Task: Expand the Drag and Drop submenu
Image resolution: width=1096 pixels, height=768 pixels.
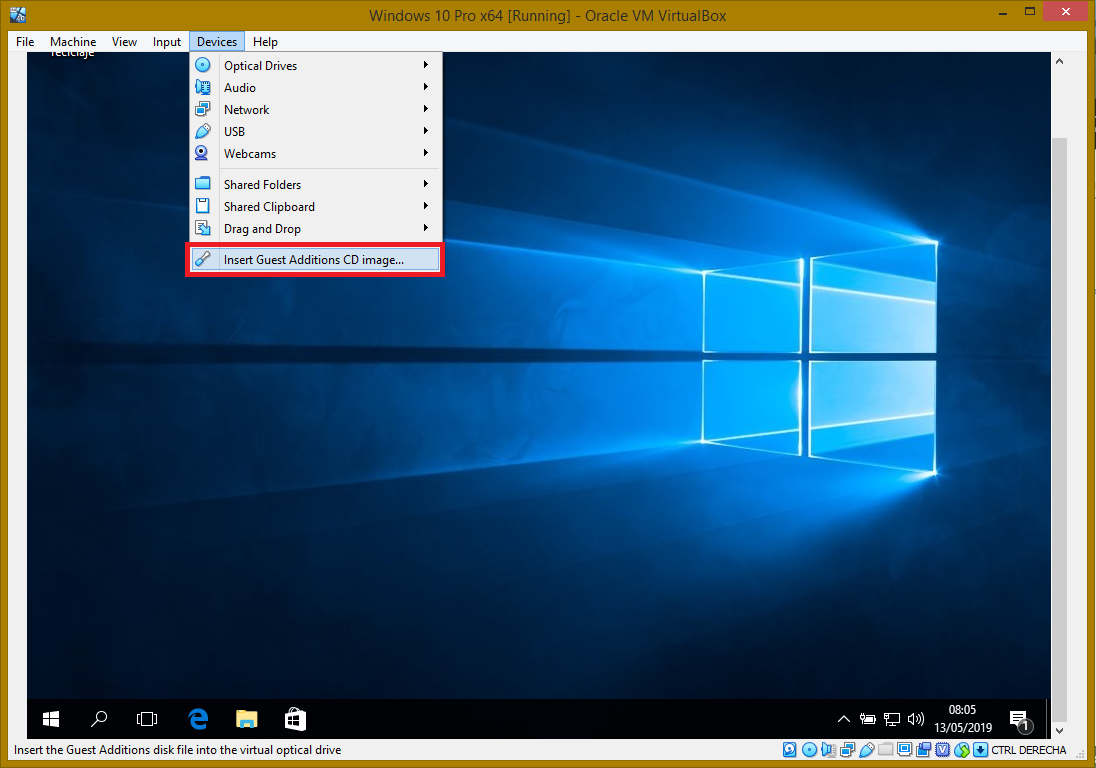Action: pyautogui.click(x=315, y=229)
